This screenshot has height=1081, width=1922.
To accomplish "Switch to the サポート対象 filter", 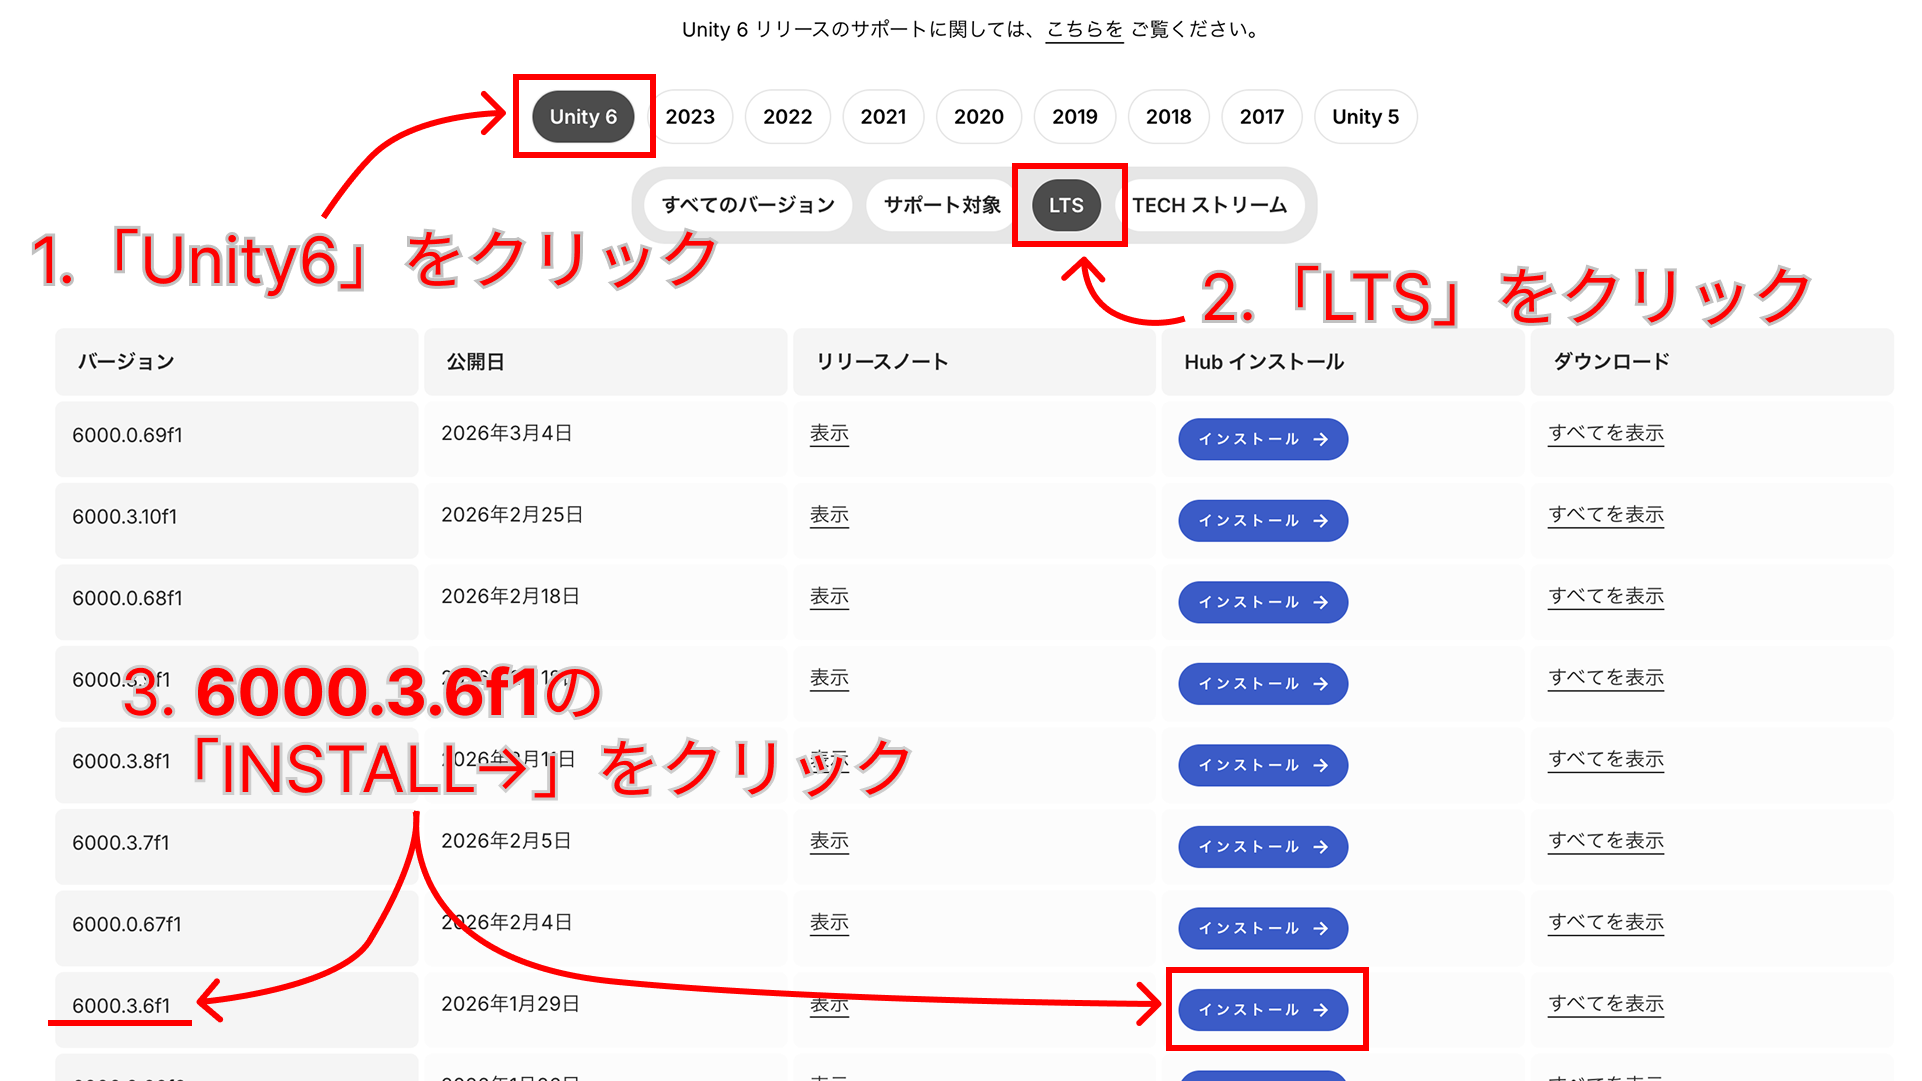I will point(941,205).
